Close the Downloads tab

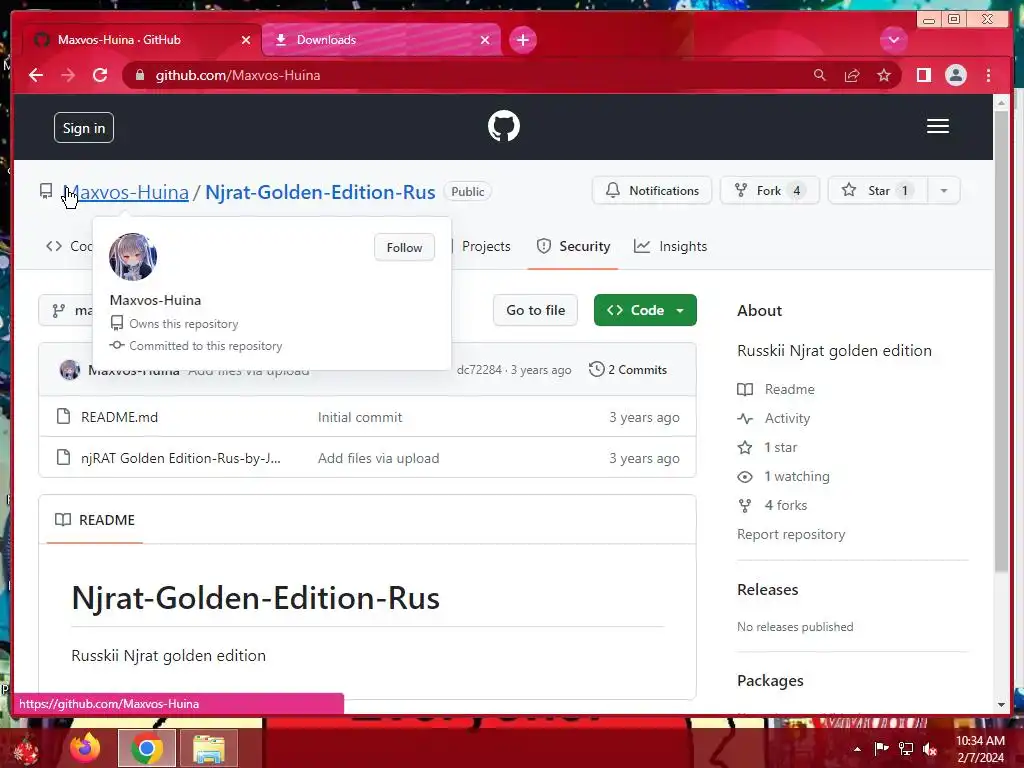[485, 40]
